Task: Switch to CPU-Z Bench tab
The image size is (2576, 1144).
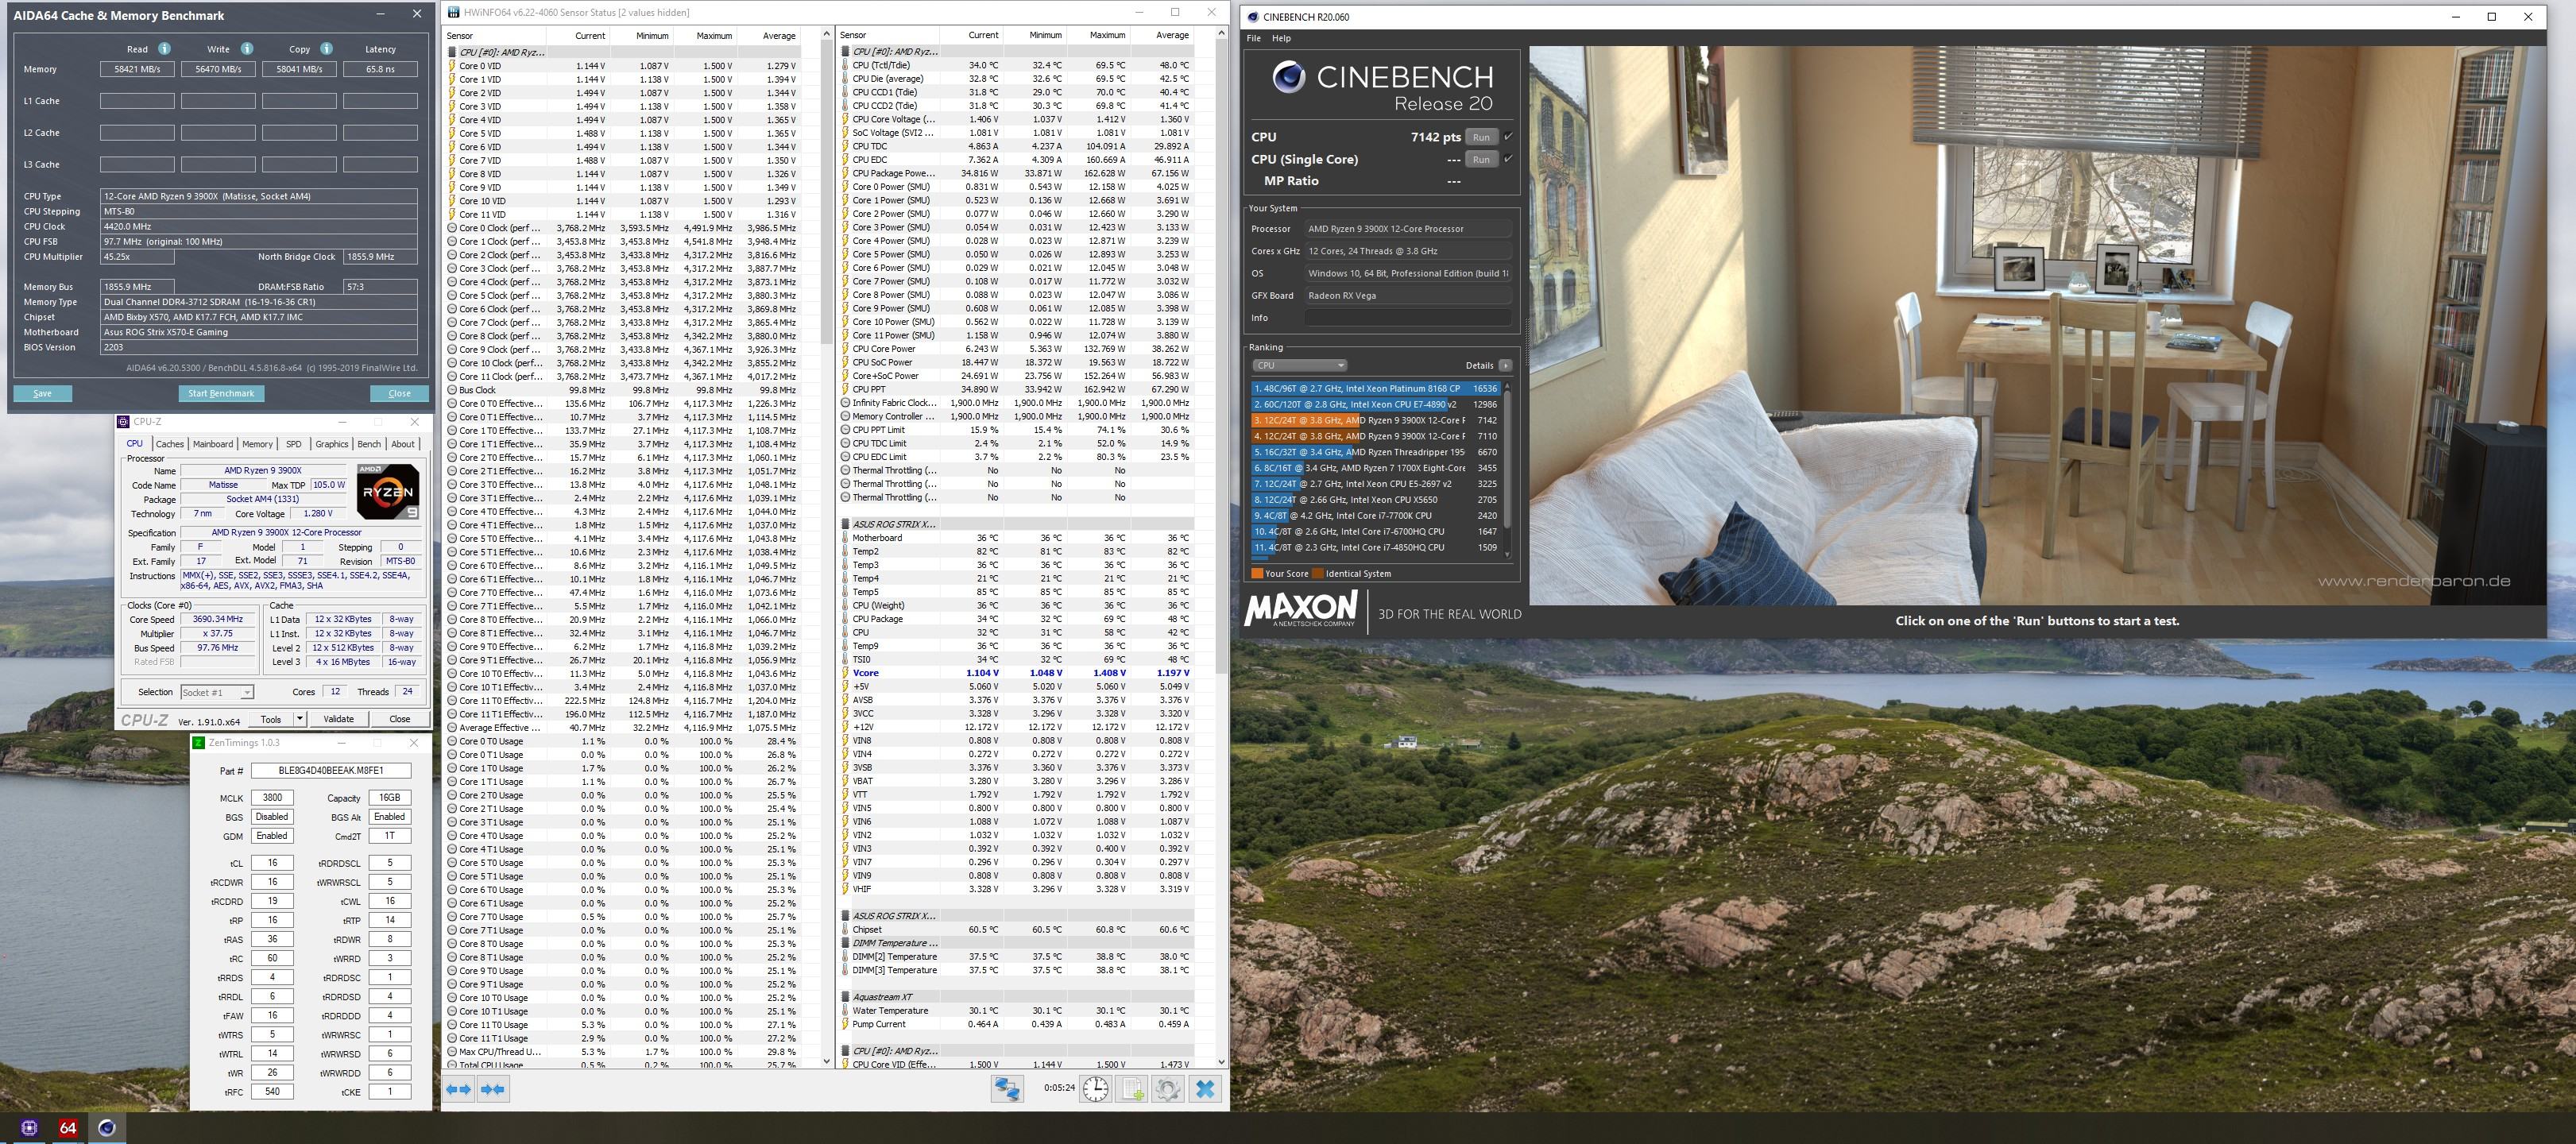Action: pyautogui.click(x=369, y=444)
